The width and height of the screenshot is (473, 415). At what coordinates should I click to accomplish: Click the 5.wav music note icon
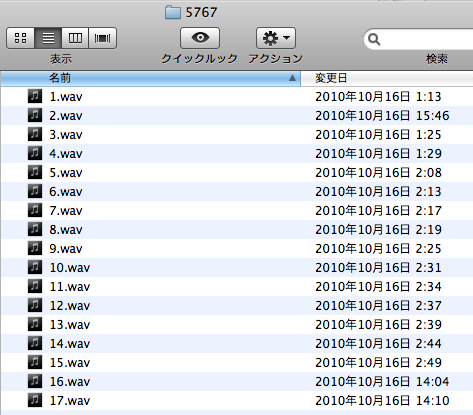(x=35, y=172)
